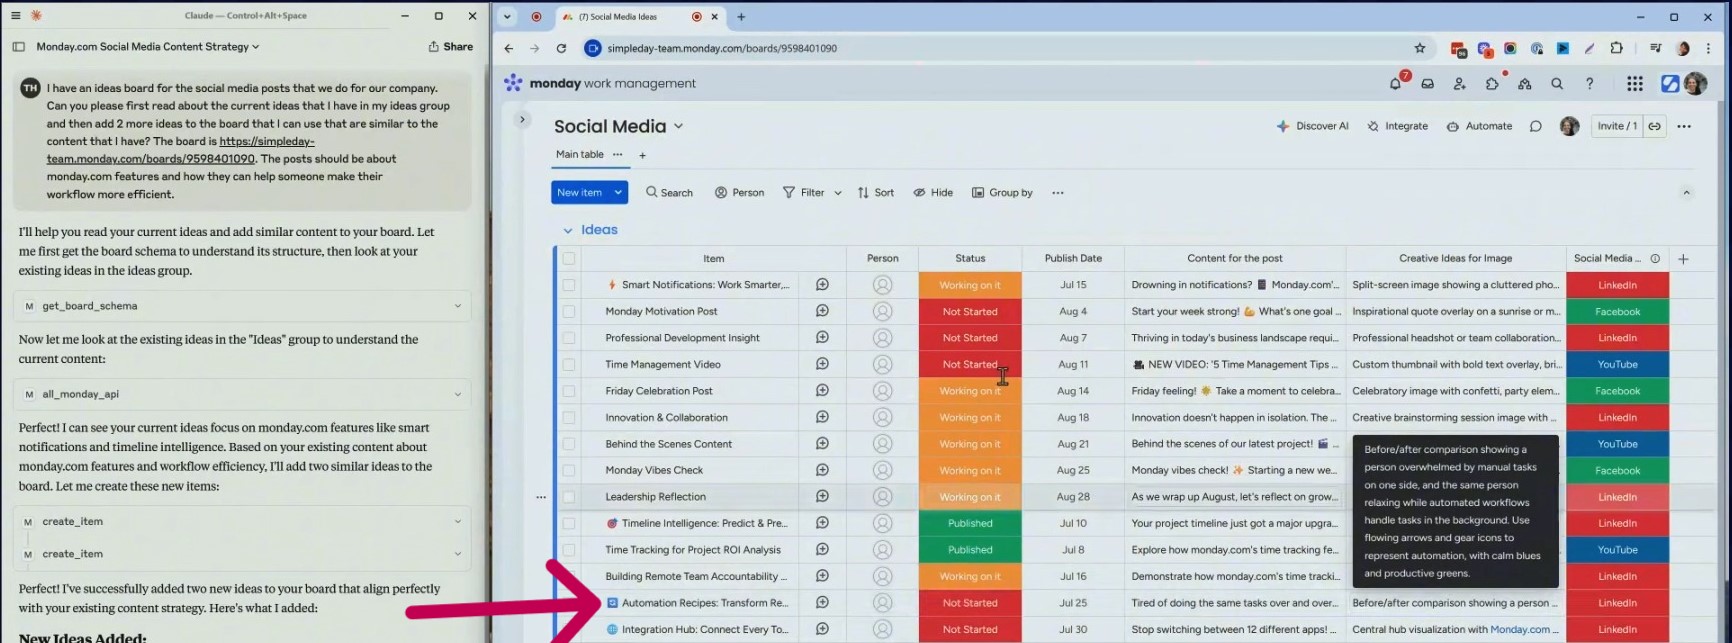Check the Monday Vibes Check row checkbox

pyautogui.click(x=569, y=470)
